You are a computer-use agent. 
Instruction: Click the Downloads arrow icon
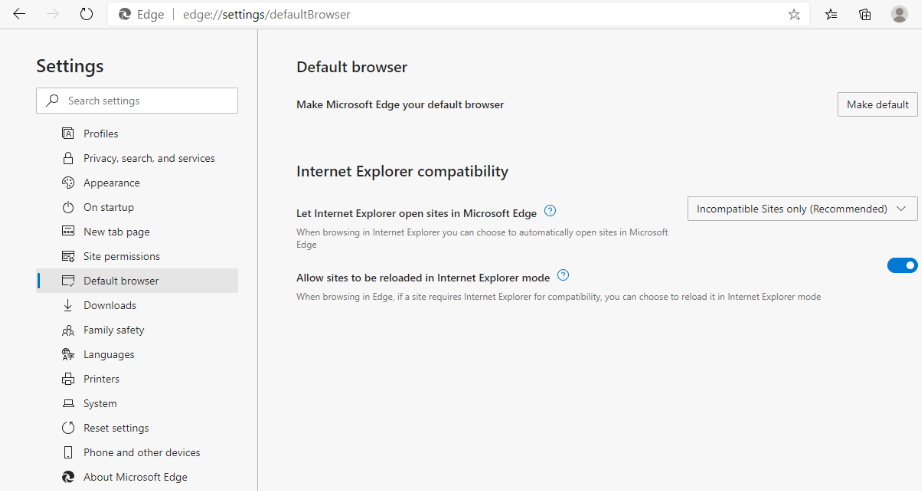coord(68,305)
